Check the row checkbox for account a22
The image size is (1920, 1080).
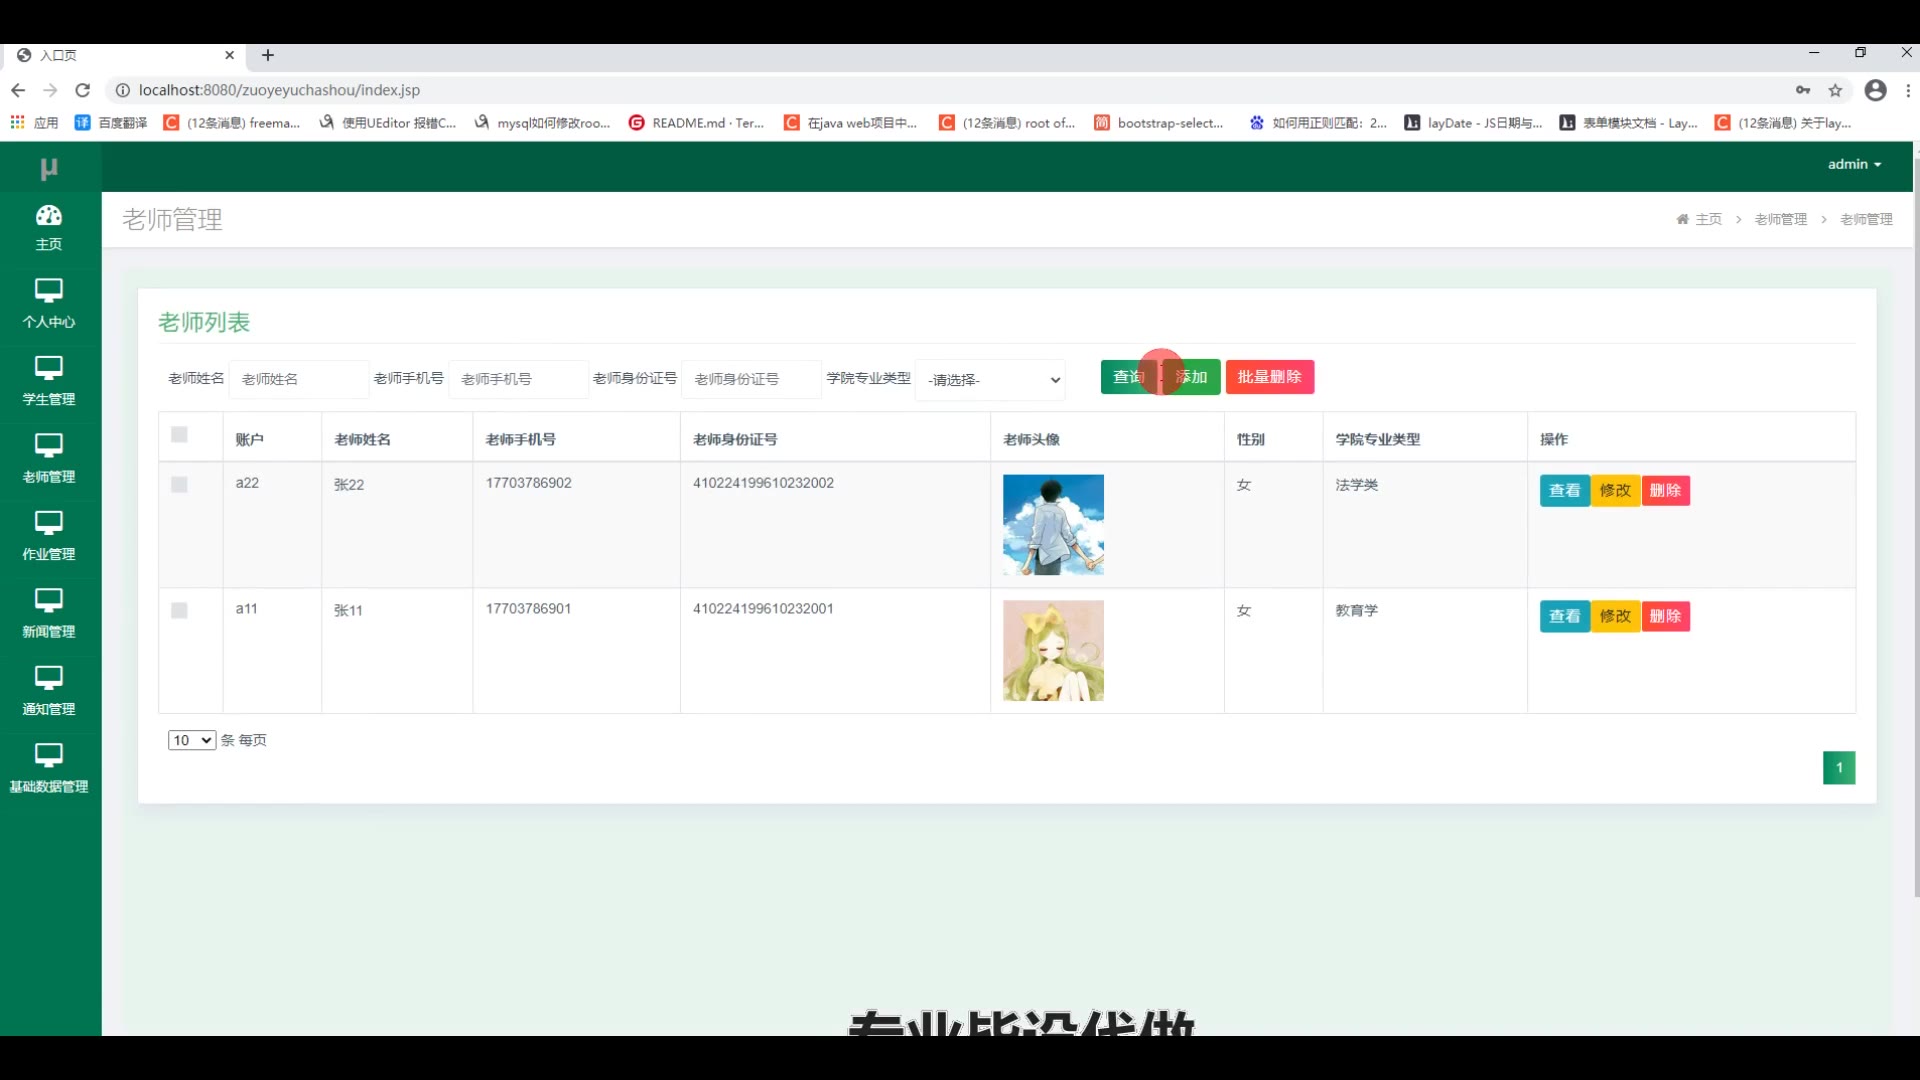click(x=179, y=485)
